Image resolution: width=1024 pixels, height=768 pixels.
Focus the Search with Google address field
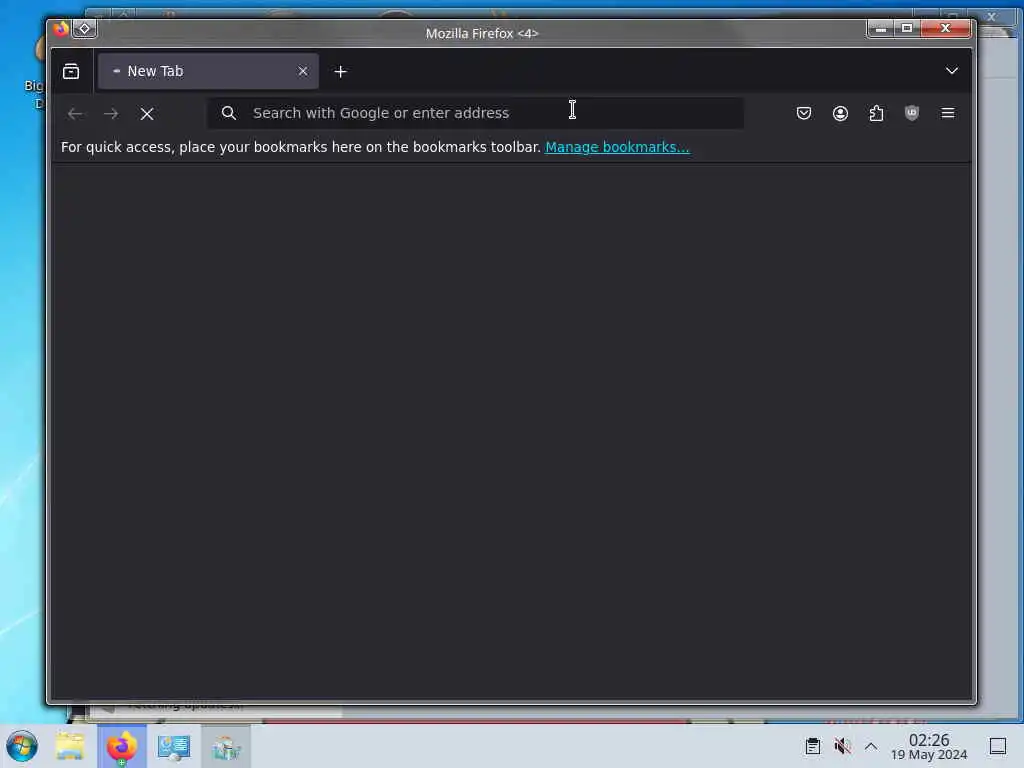pos(475,113)
